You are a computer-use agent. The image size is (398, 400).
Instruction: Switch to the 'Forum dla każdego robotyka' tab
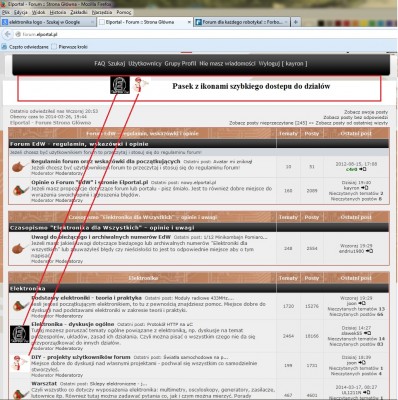coord(242,22)
